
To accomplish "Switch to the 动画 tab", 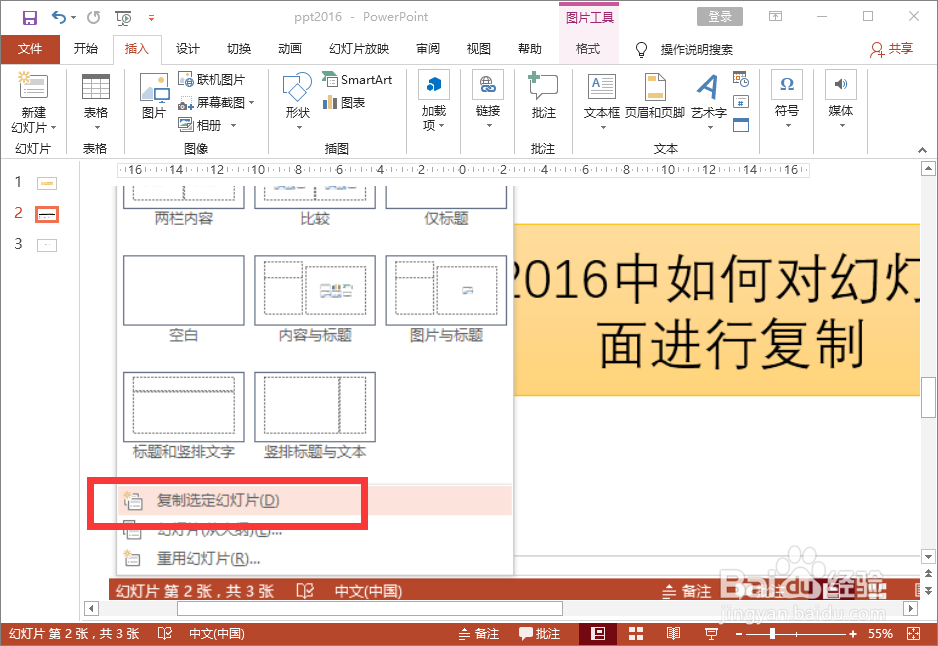I will 290,48.
